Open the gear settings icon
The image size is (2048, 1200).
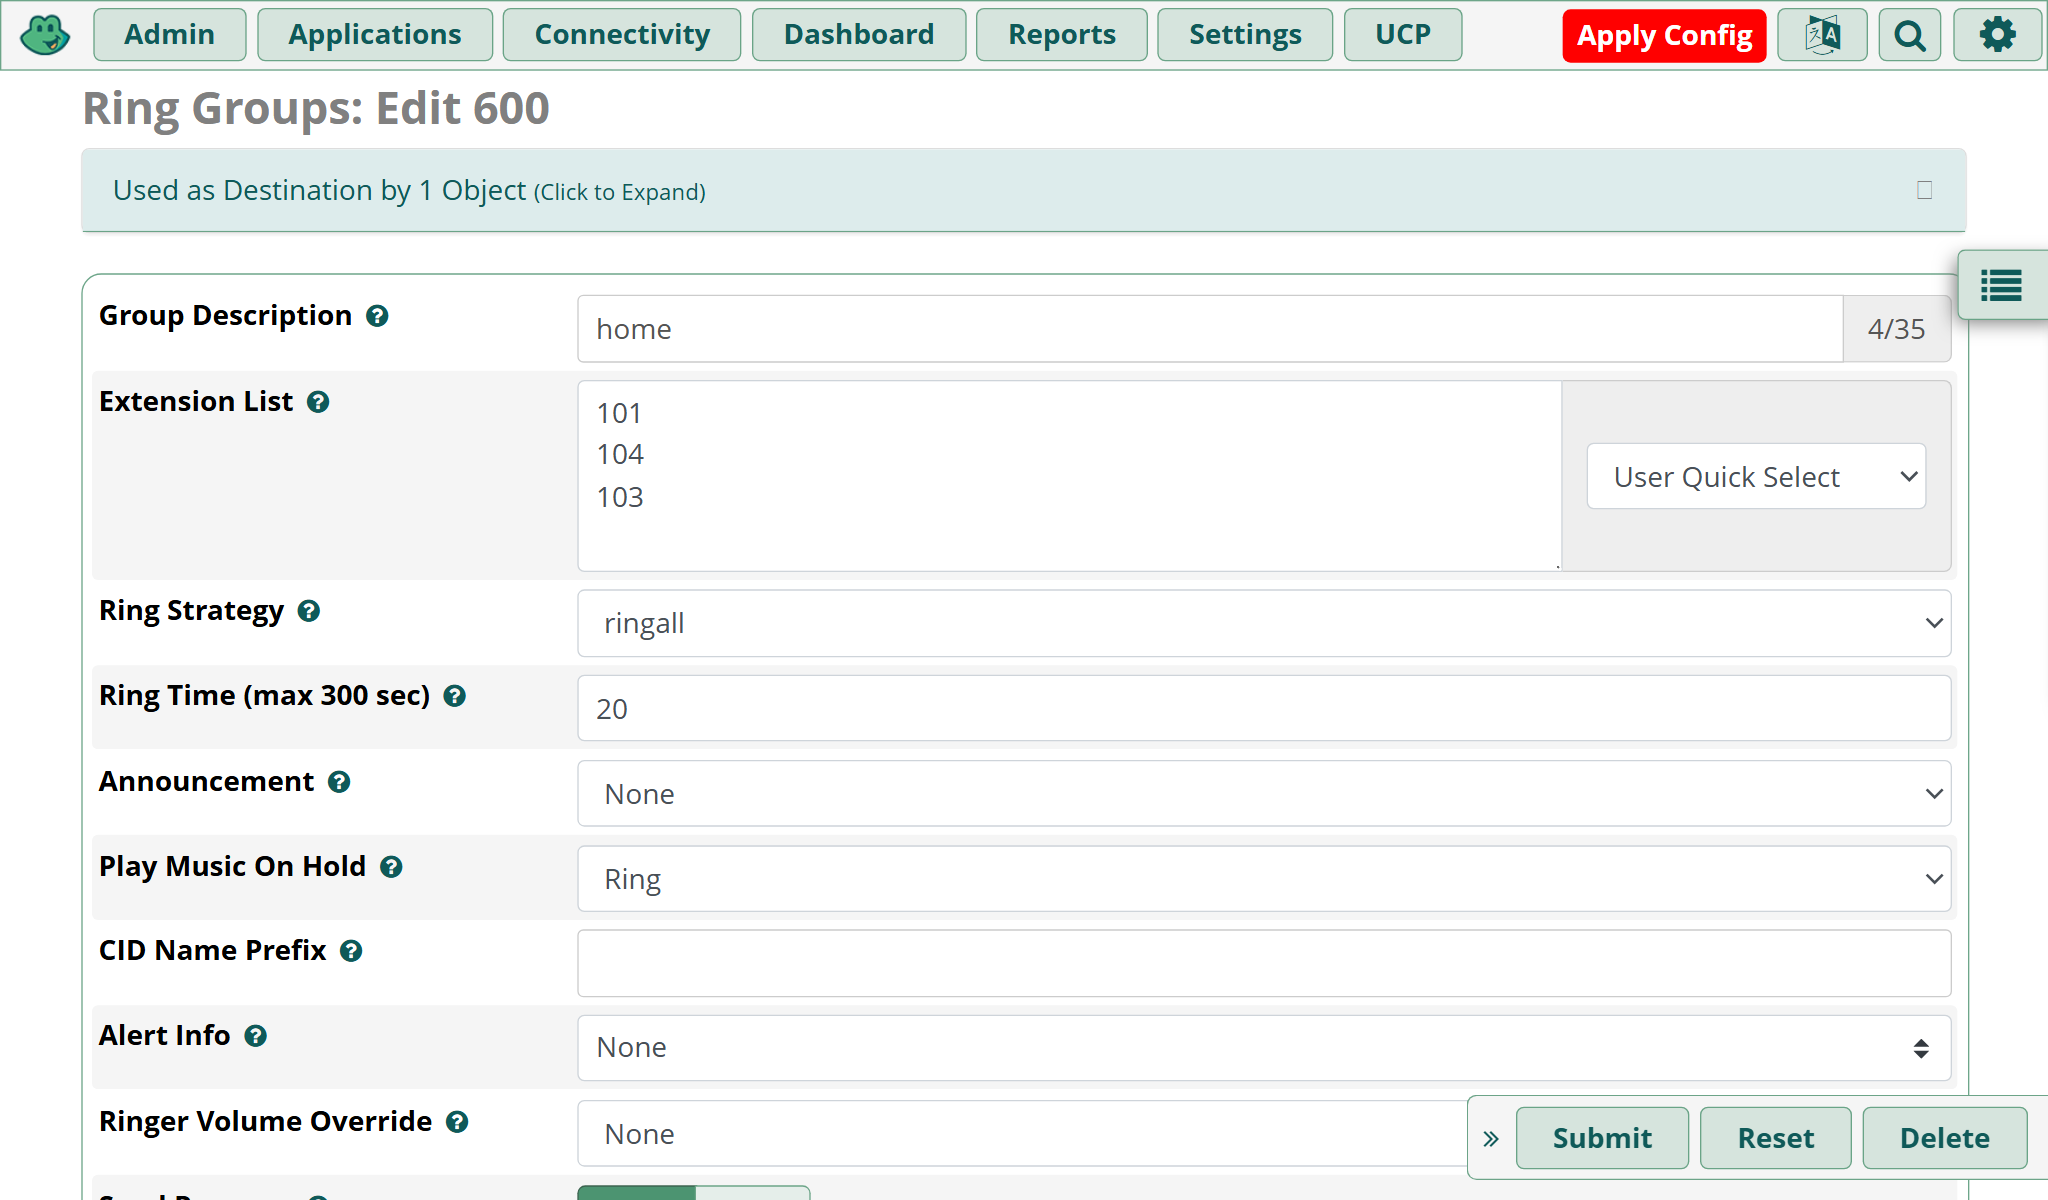1998,35
